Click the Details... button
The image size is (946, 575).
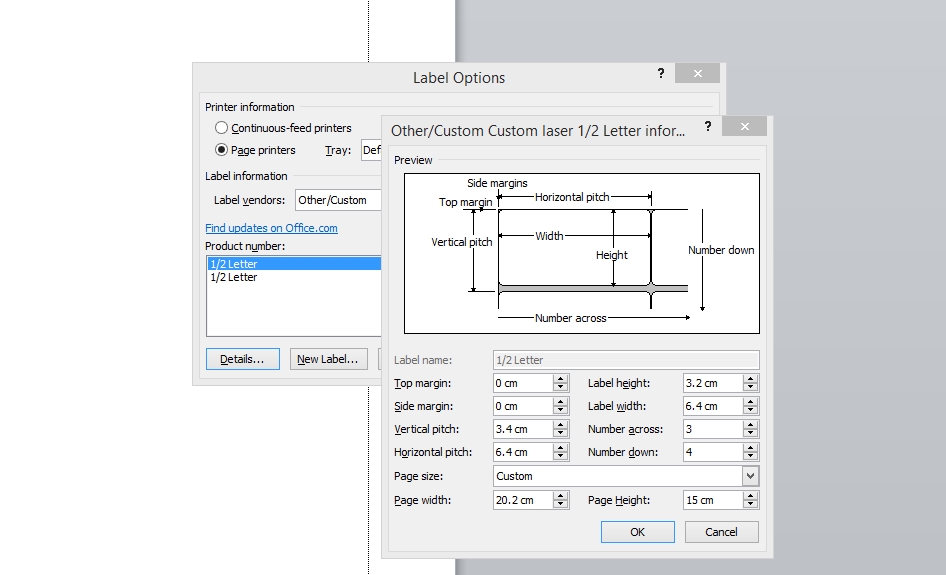pos(243,359)
